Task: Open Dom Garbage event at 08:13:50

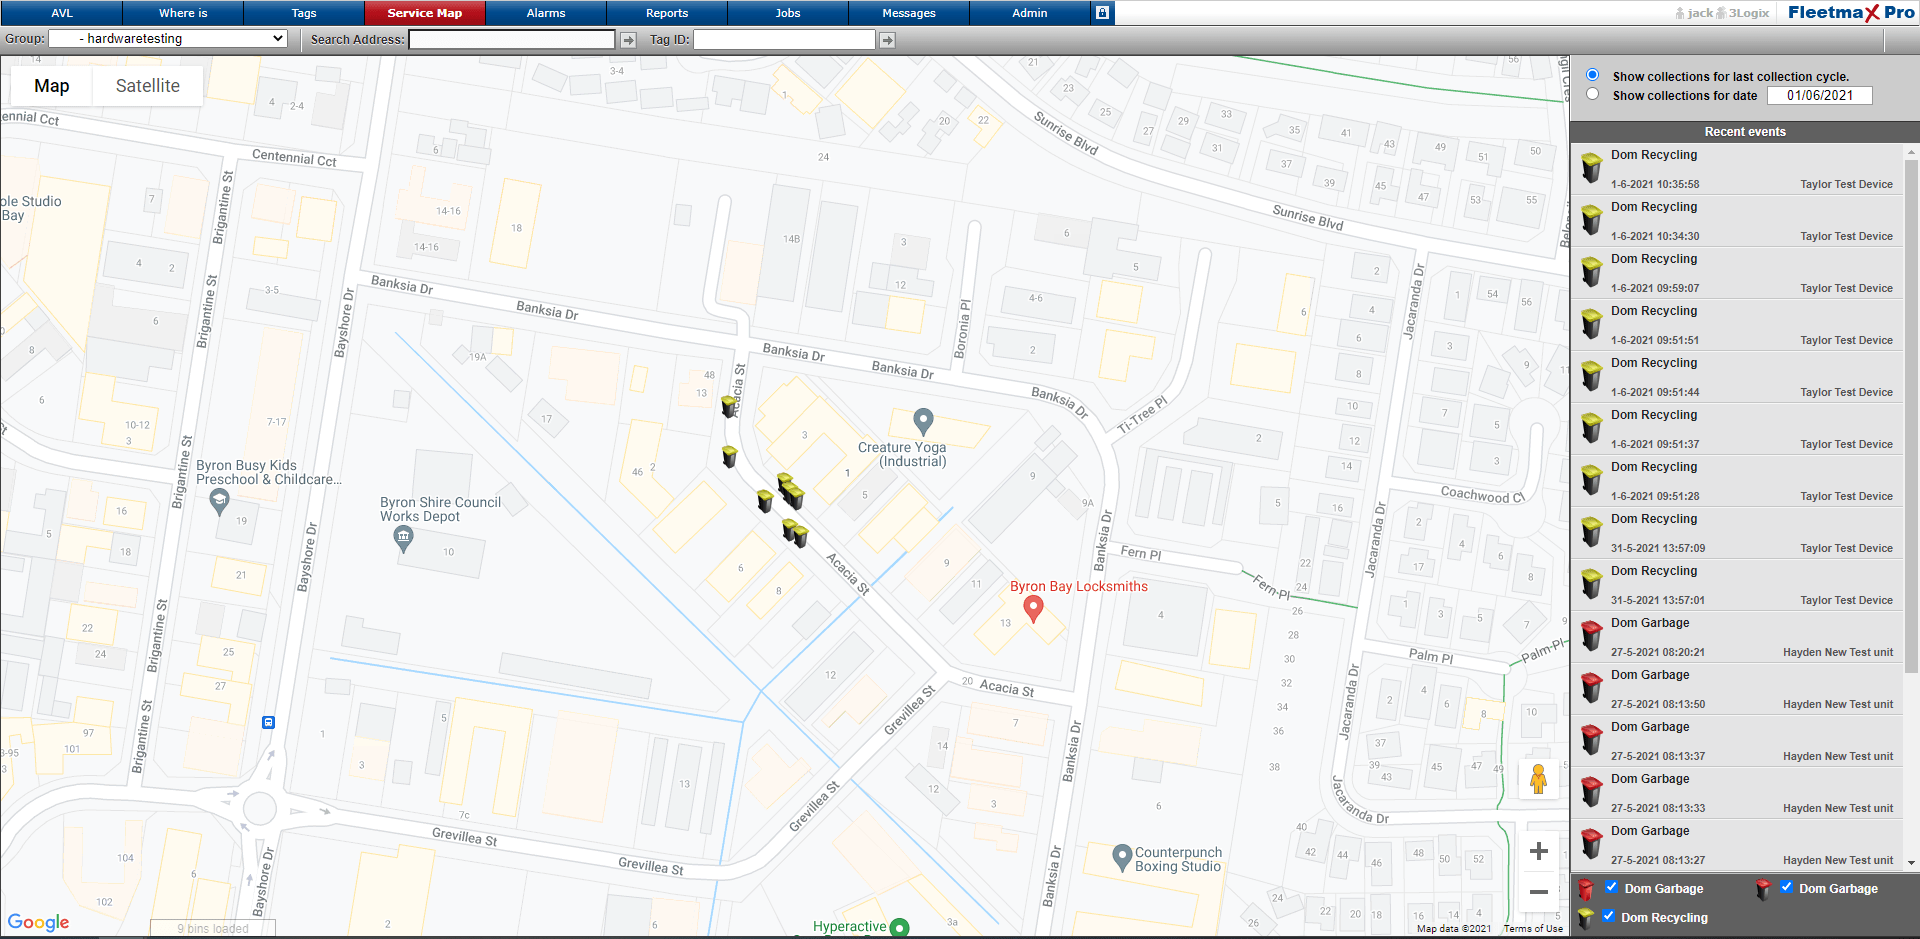Action: pos(1737,689)
